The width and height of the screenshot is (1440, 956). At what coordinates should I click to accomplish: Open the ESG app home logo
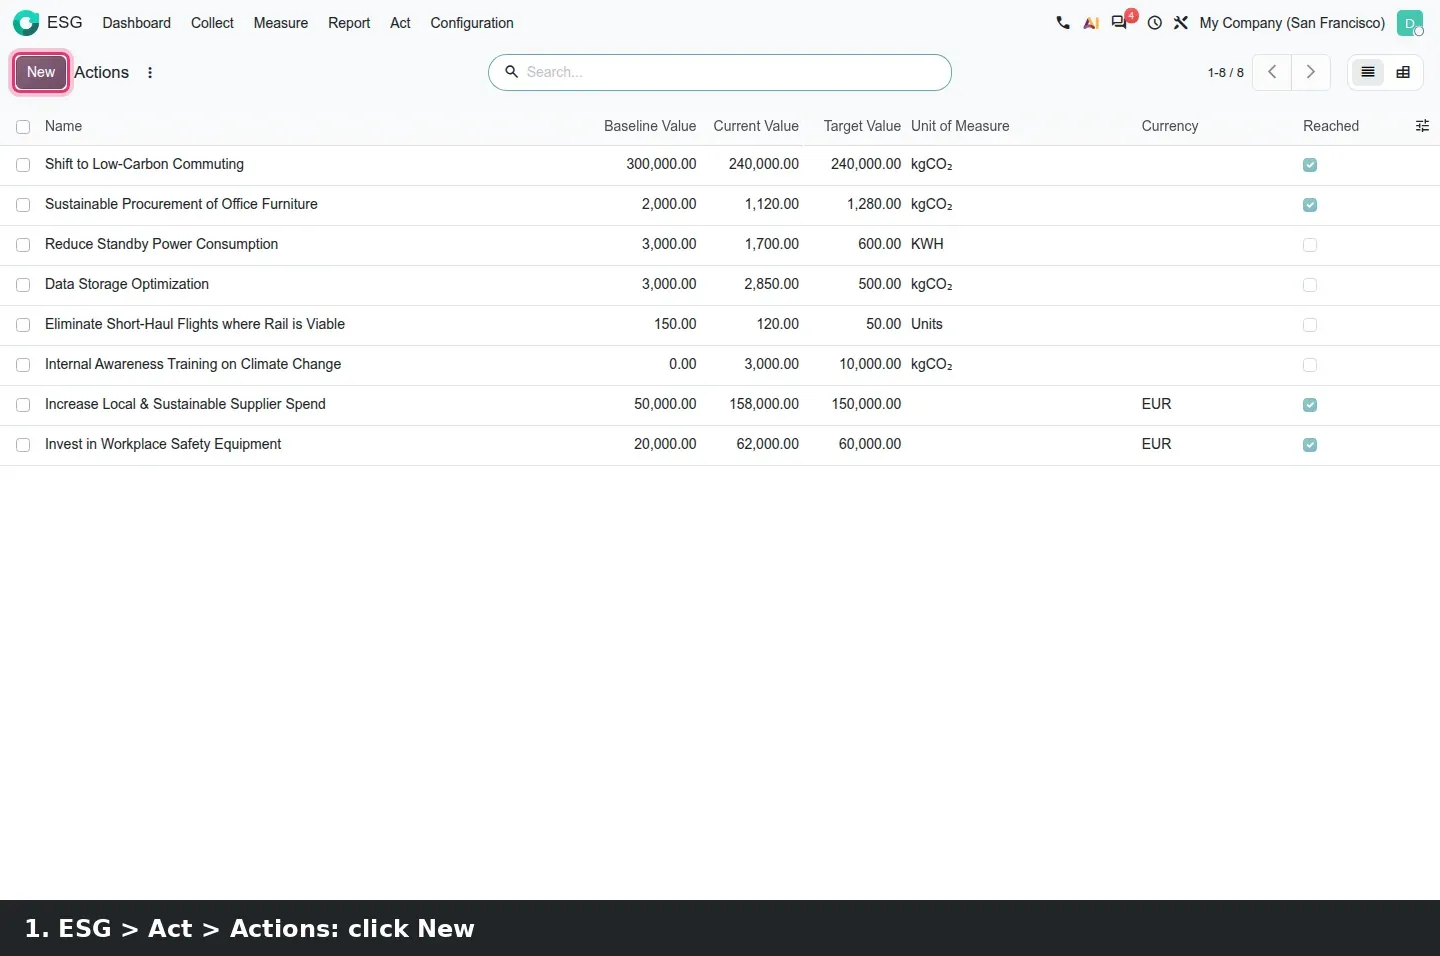point(26,23)
